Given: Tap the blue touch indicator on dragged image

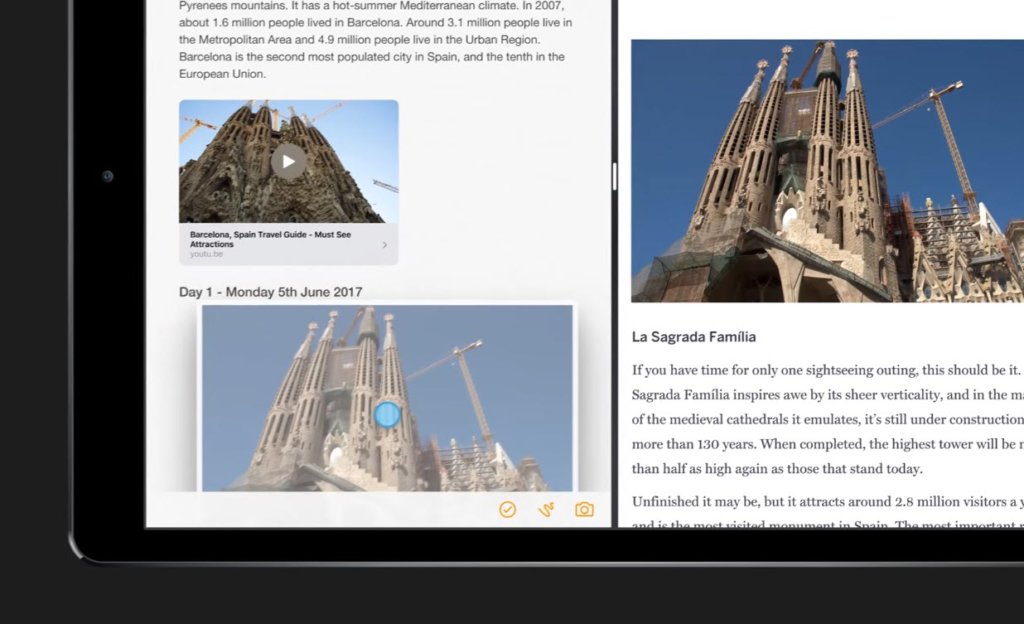Looking at the screenshot, I should click(x=387, y=414).
